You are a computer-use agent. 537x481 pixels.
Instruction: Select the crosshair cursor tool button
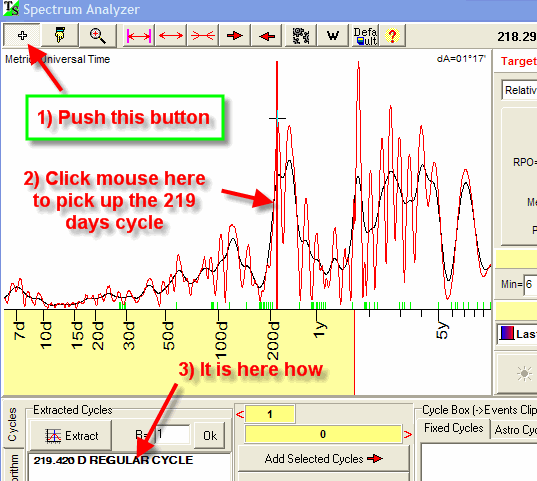tap(22, 35)
